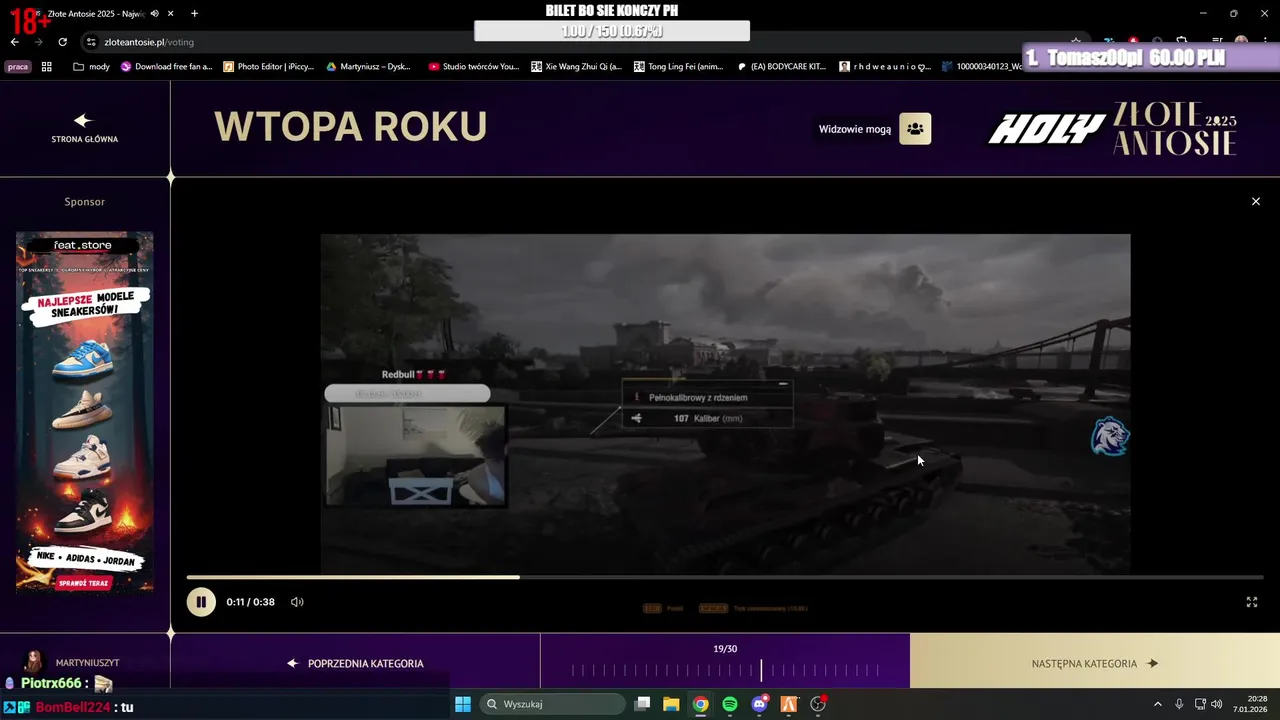Open network settings tray icon
1280x720 pixels.
pos(1201,704)
